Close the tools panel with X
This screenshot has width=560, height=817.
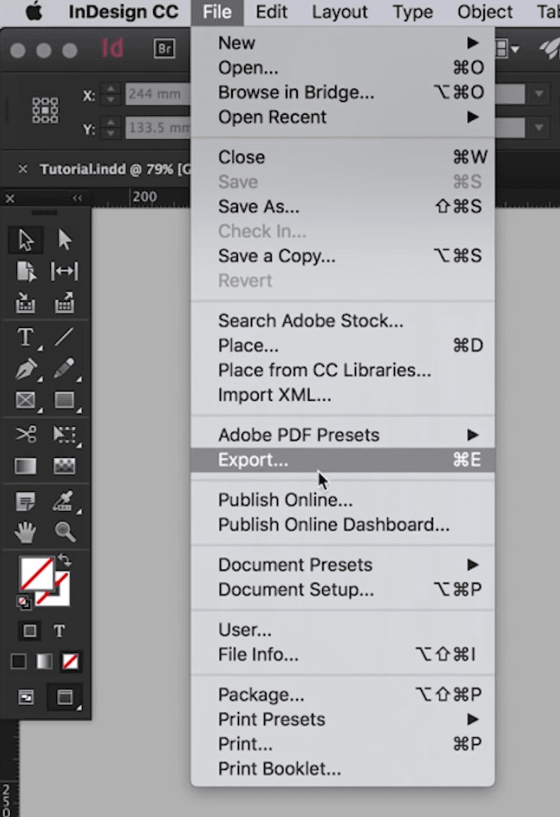click(9, 199)
